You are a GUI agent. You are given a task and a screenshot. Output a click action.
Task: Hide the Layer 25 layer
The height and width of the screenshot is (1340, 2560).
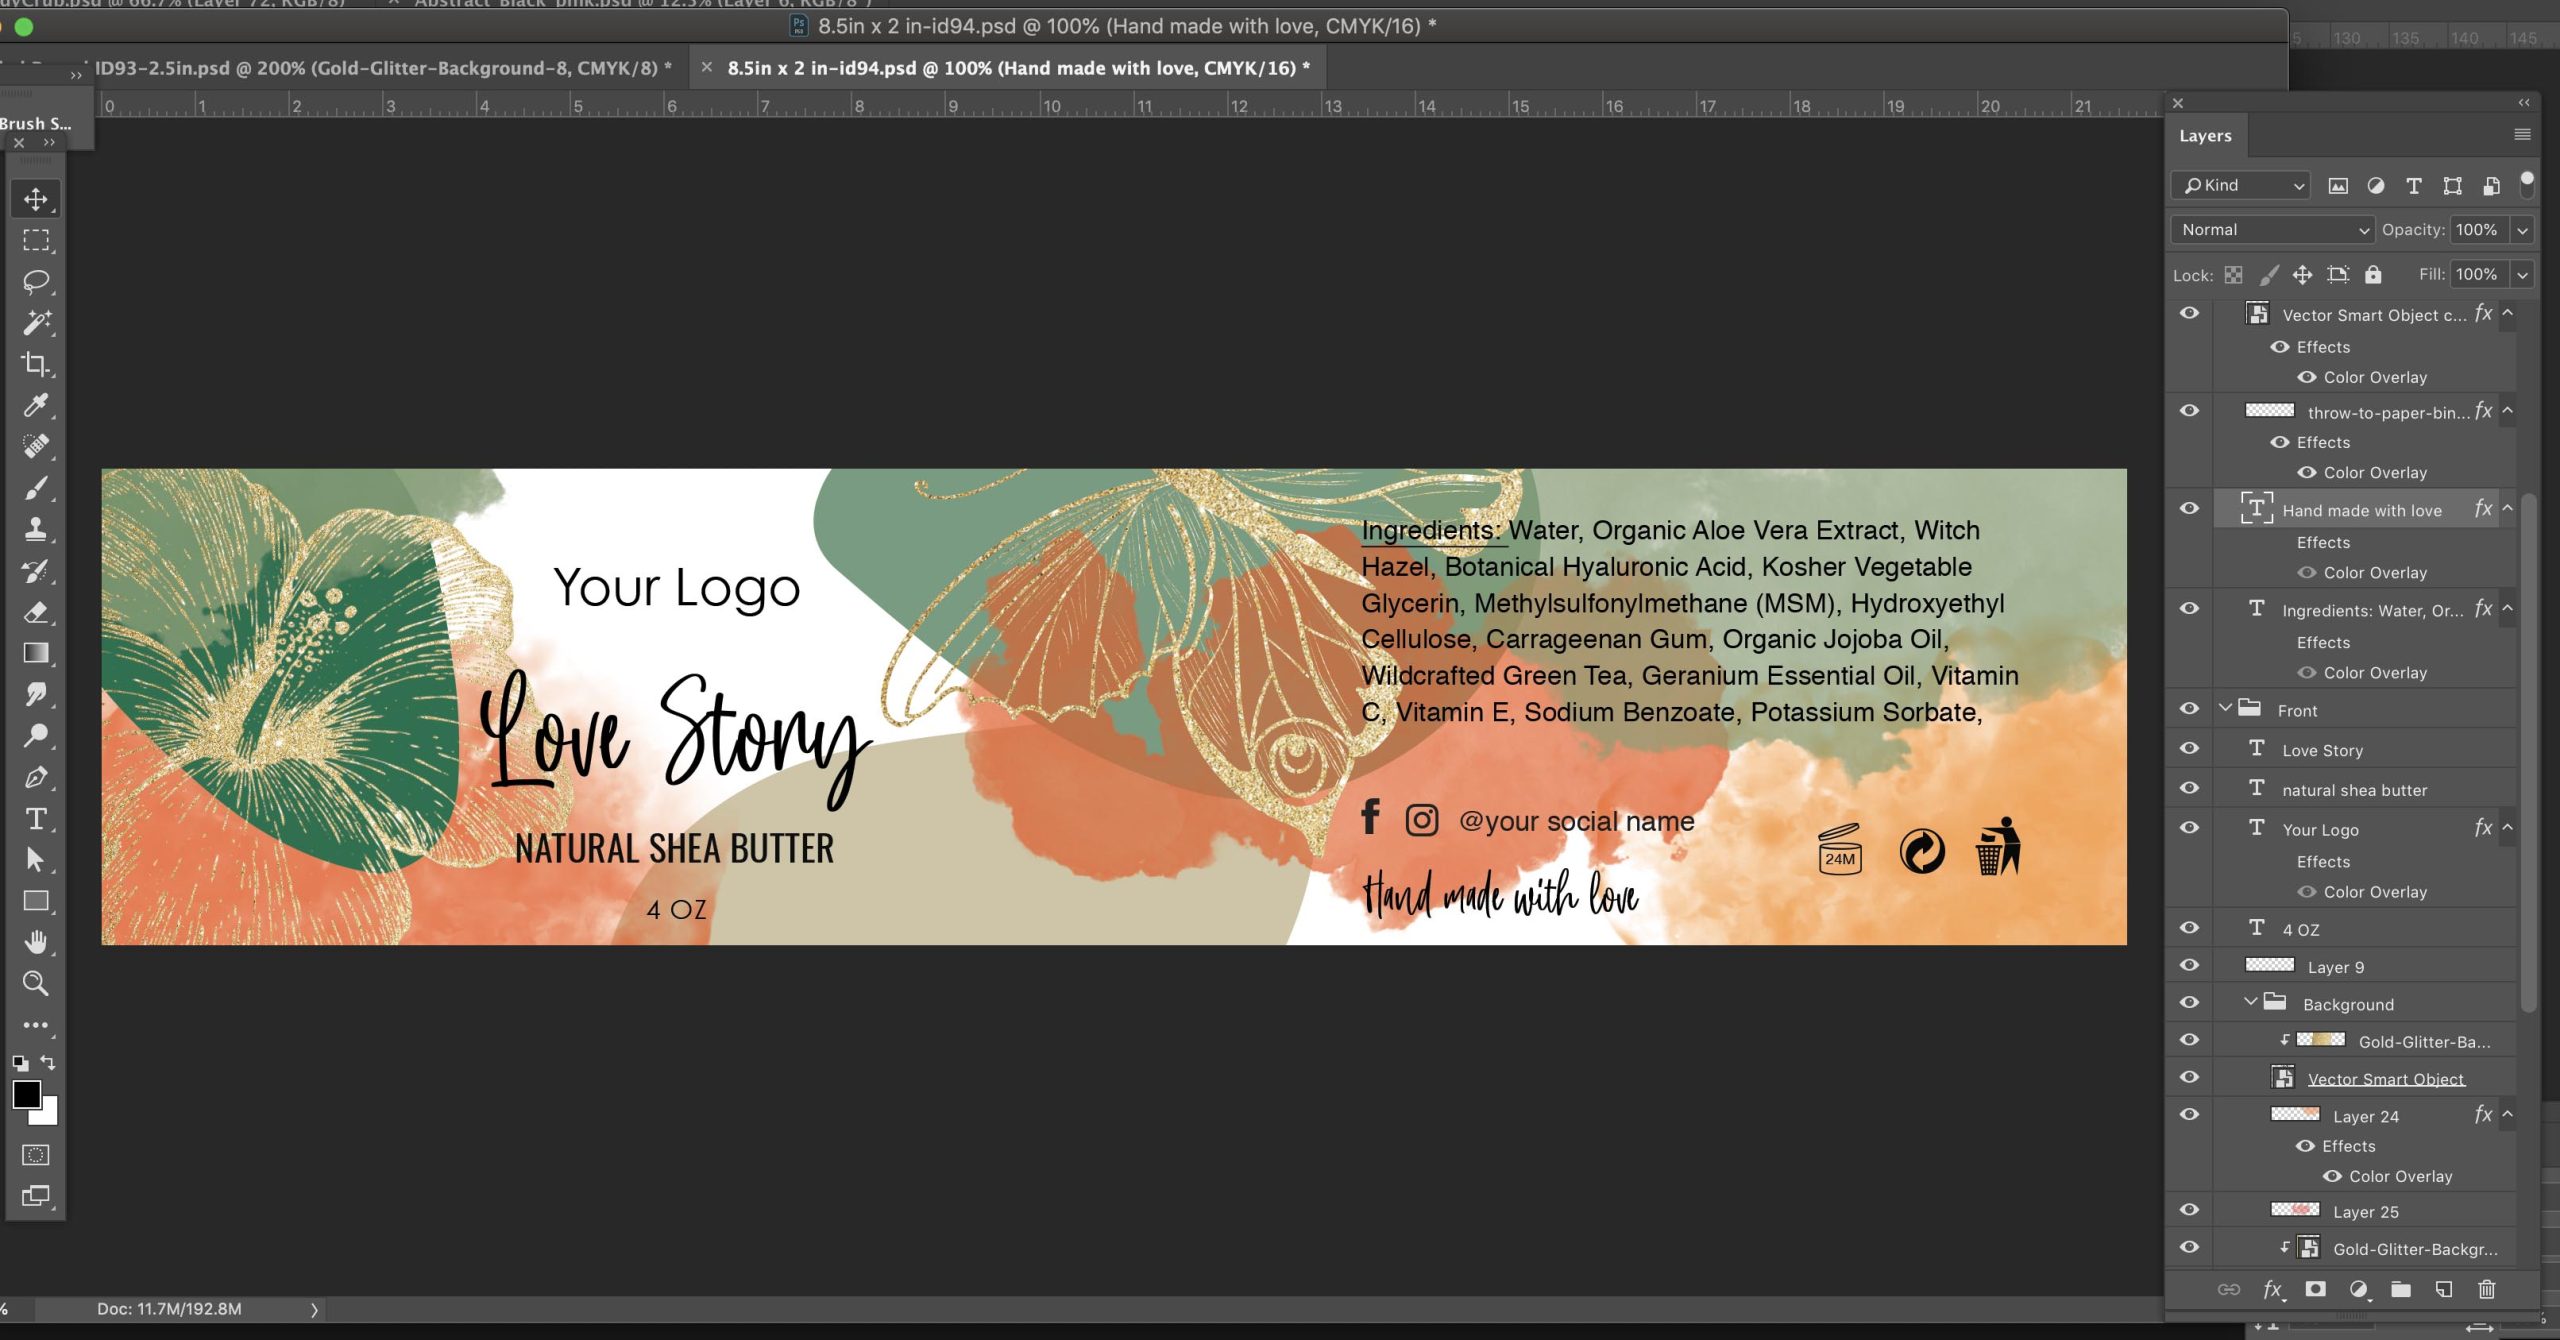[x=2189, y=1211]
